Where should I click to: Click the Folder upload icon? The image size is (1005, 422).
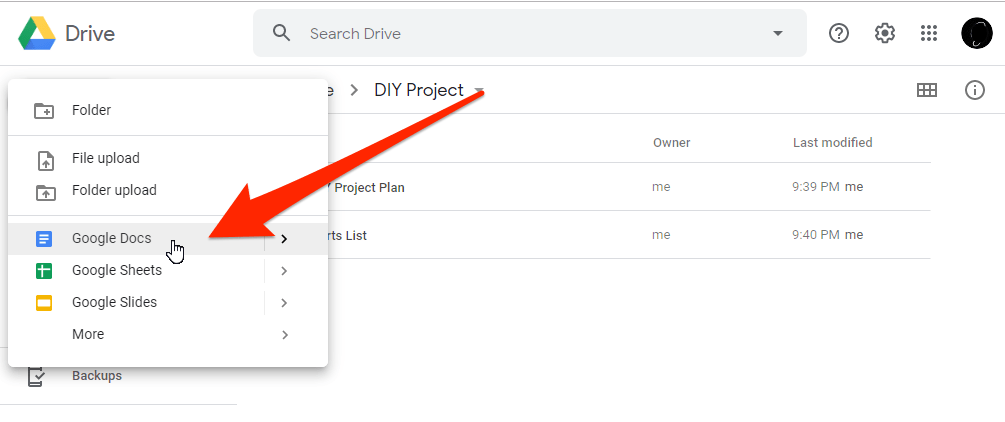pyautogui.click(x=46, y=192)
